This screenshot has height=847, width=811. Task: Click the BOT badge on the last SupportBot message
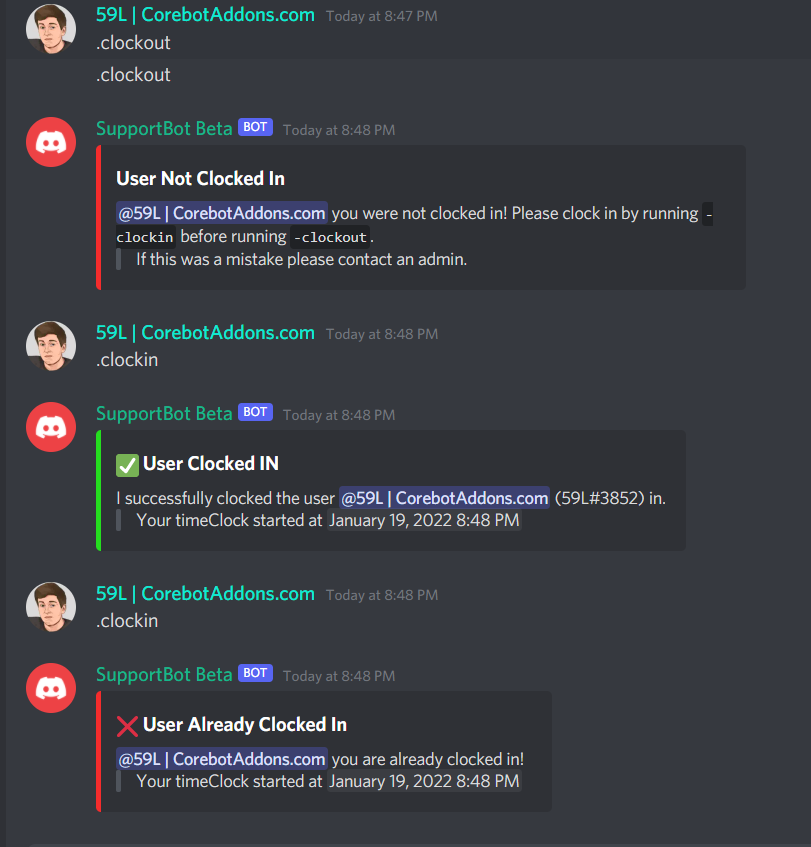point(255,673)
